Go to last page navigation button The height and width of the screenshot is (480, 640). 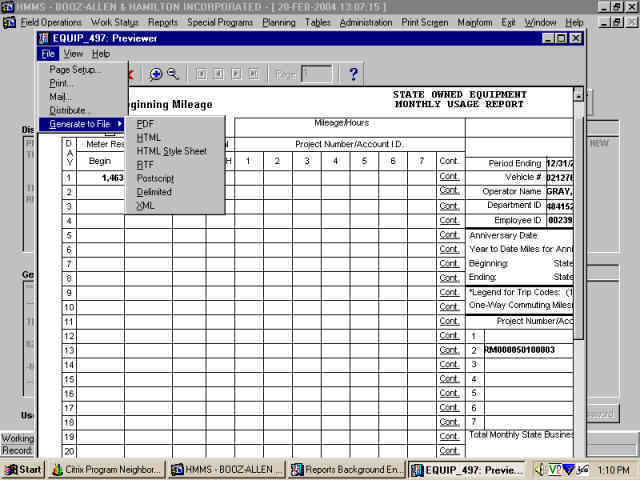[x=255, y=74]
